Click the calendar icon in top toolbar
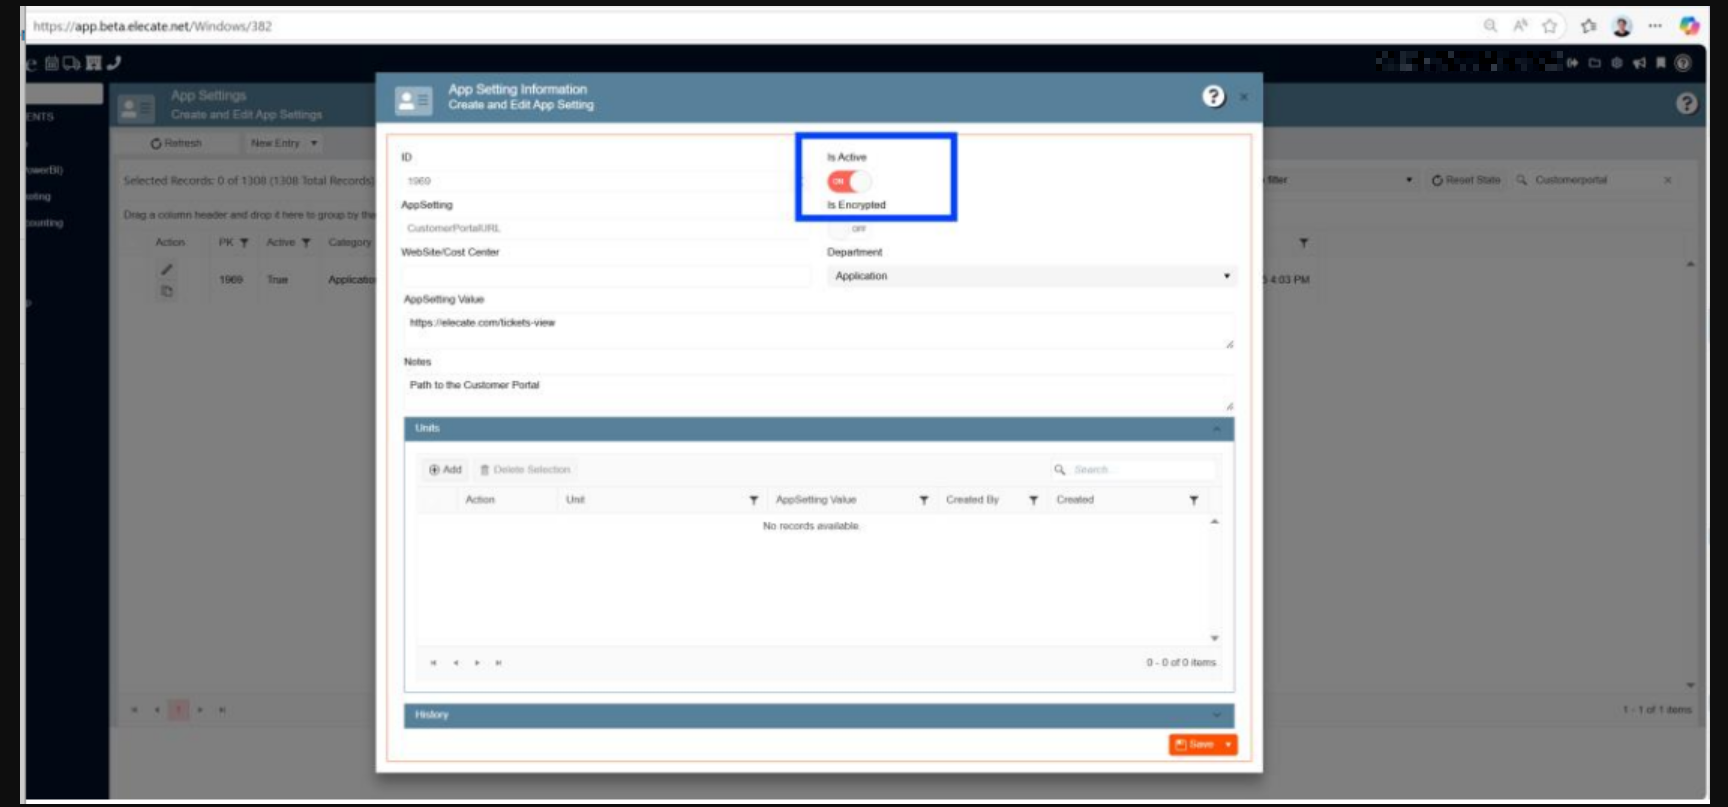The width and height of the screenshot is (1728, 807). point(52,63)
